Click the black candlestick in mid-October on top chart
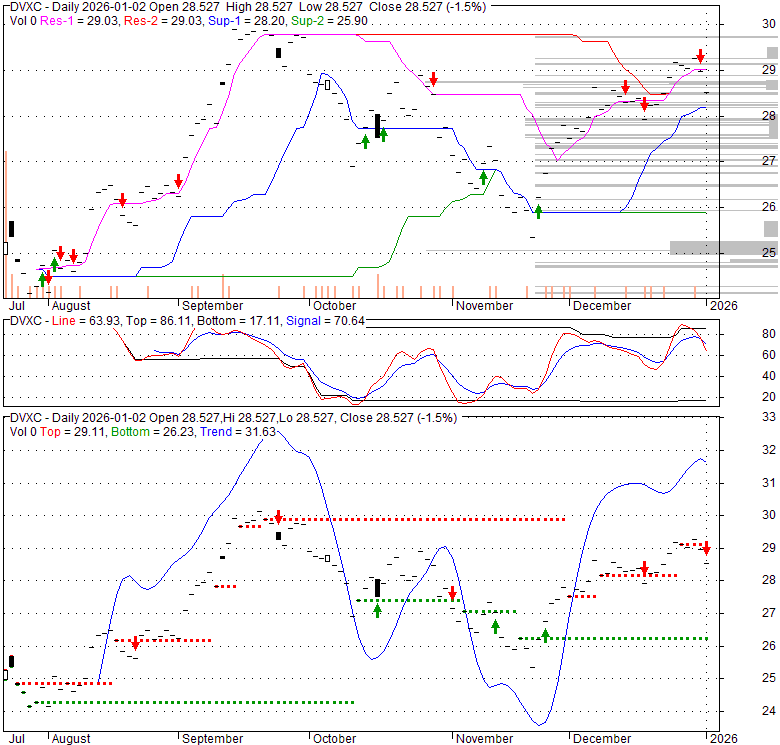Screen dimensions: 780x745 [x=377, y=125]
